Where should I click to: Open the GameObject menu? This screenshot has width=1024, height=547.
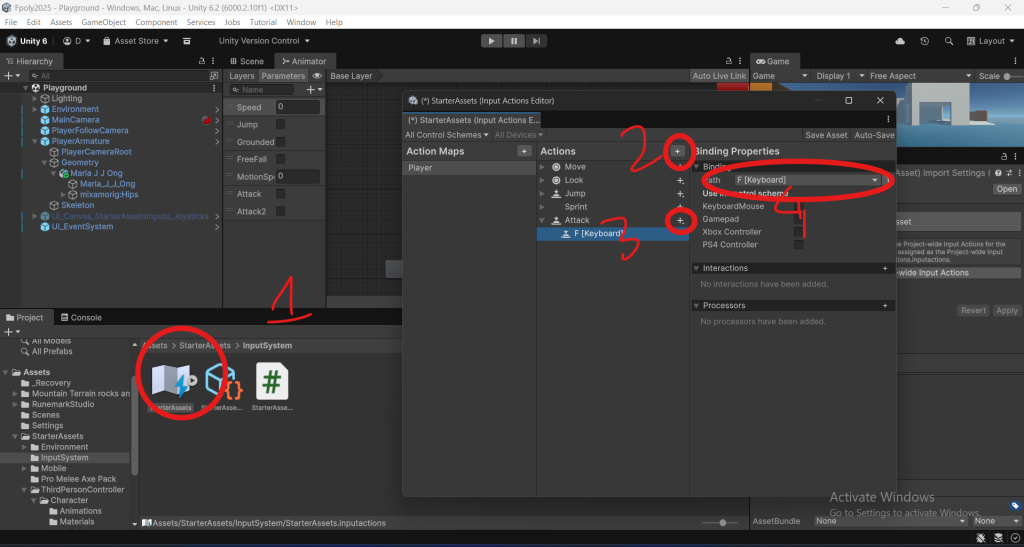tap(103, 22)
